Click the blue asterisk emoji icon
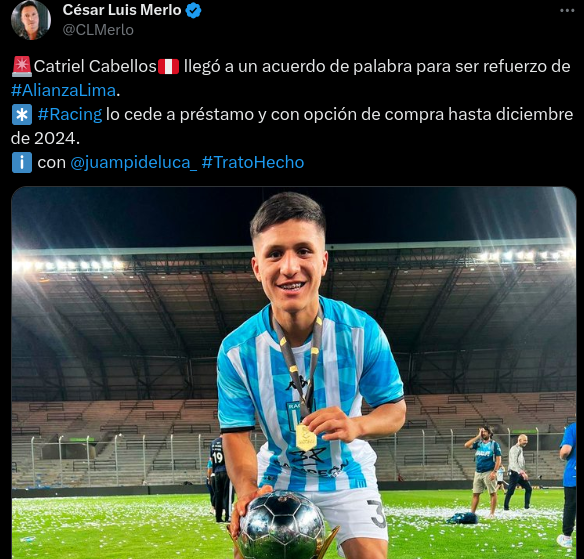 [x=22, y=115]
